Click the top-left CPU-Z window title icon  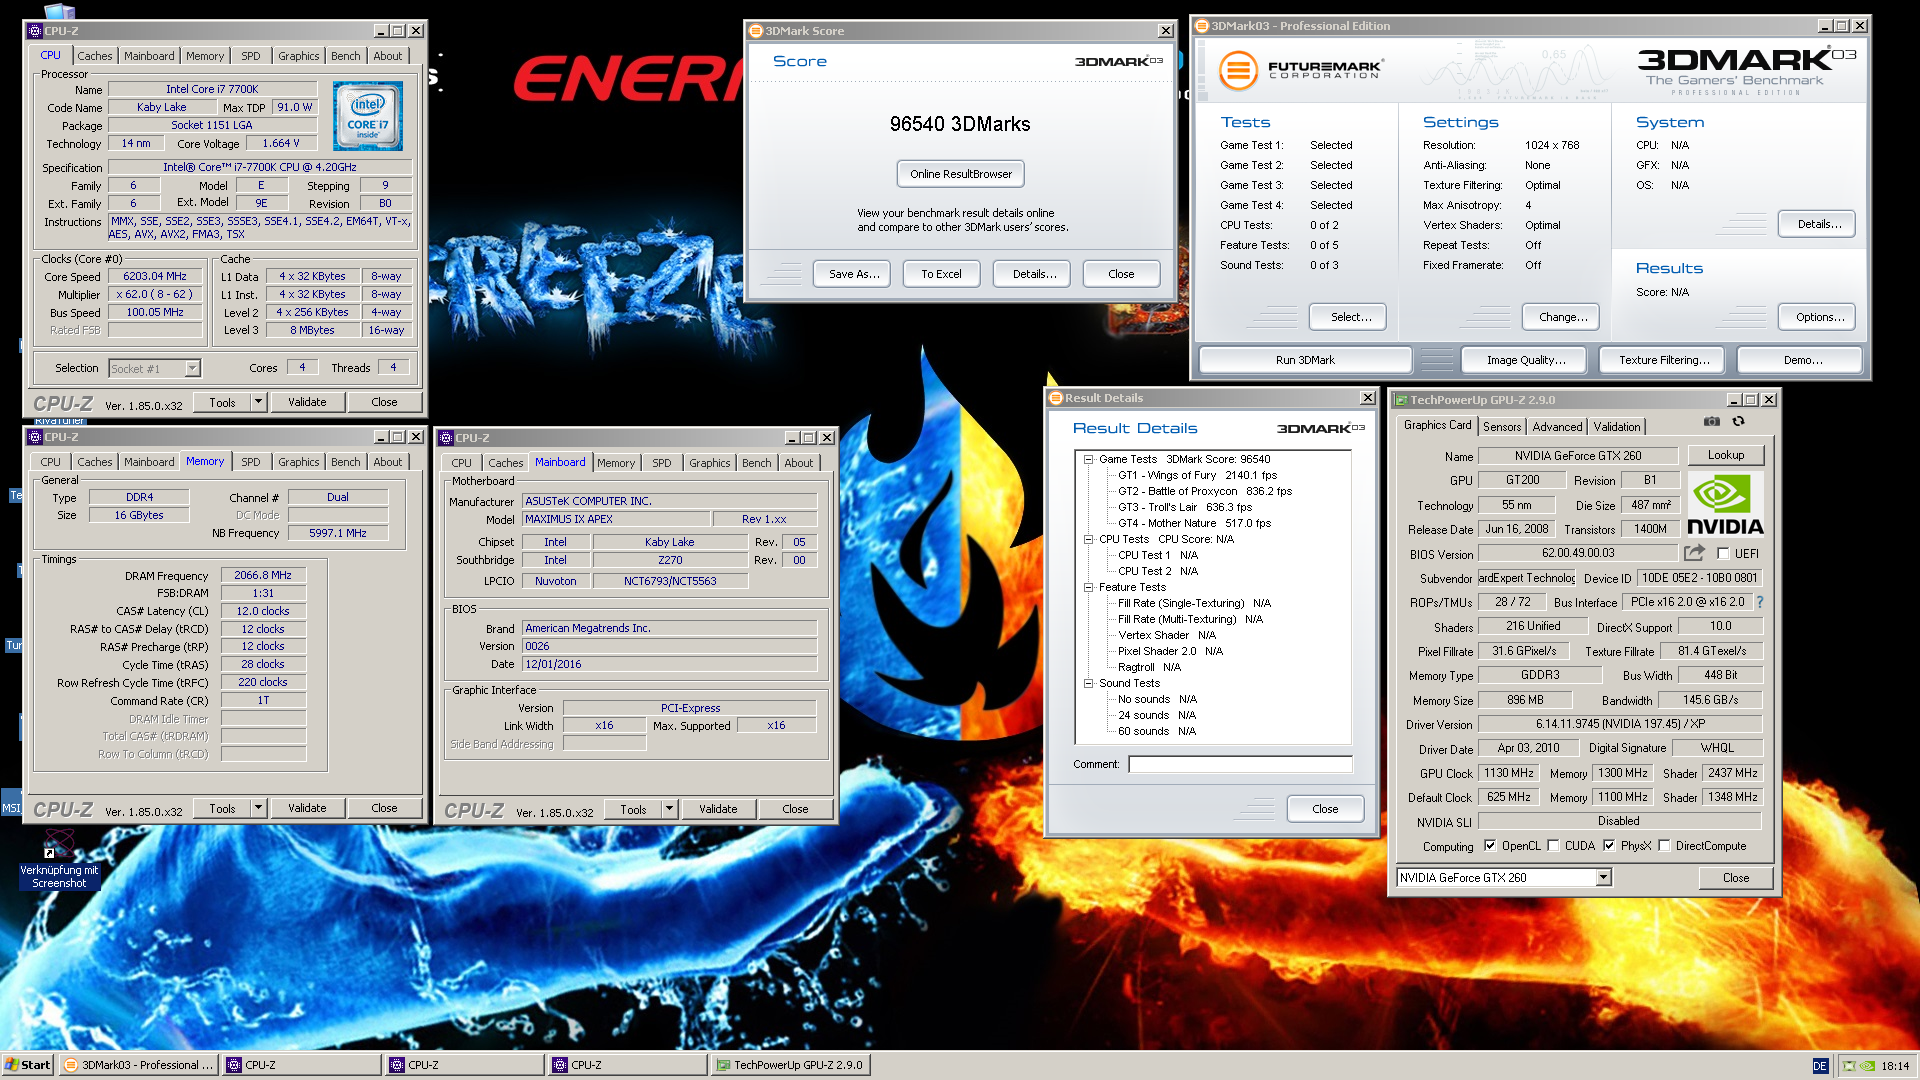pos(35,31)
